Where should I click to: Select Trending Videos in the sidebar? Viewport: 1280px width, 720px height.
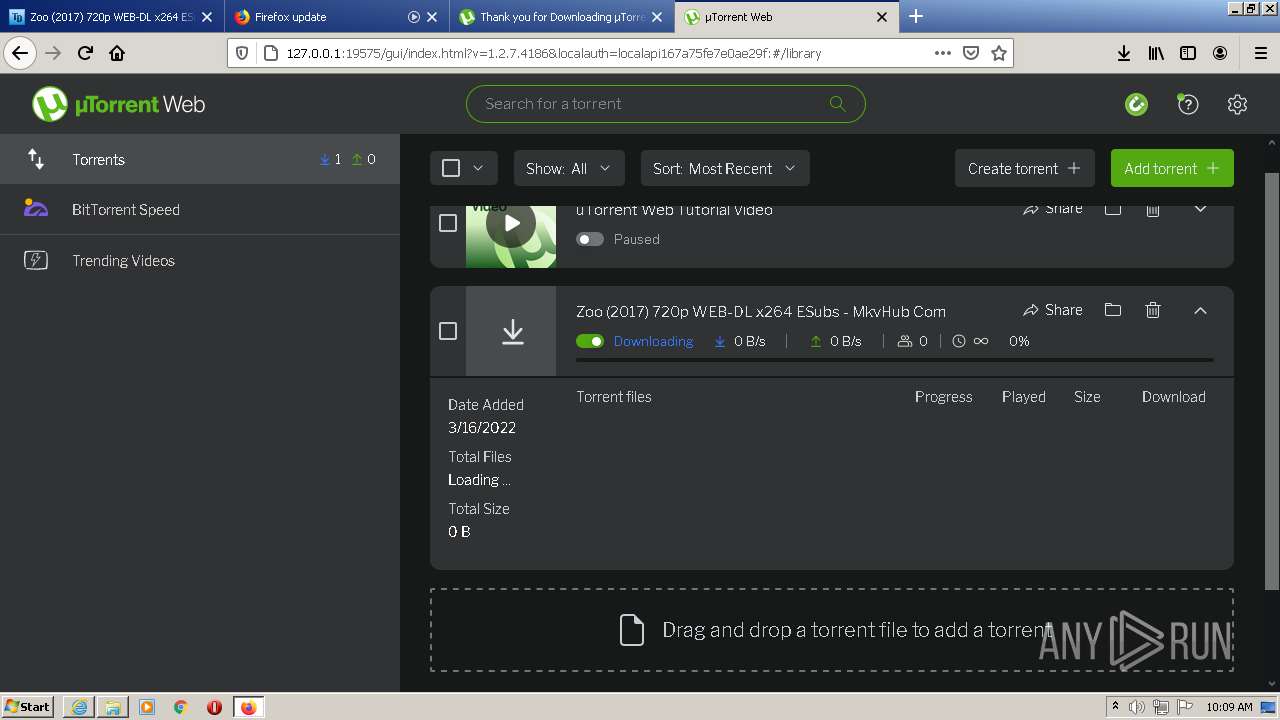coord(200,260)
